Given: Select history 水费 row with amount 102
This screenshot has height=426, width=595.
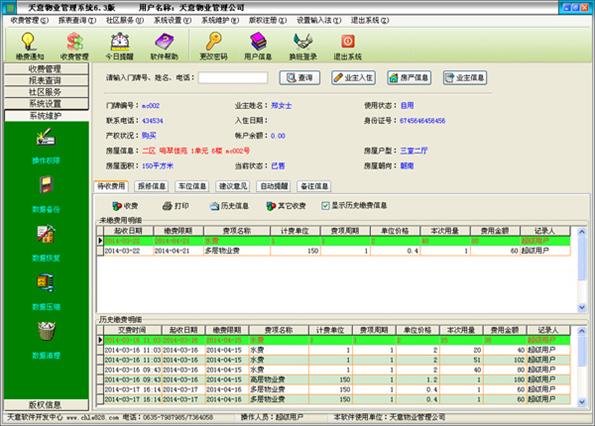Looking at the screenshot, I should coord(337,360).
